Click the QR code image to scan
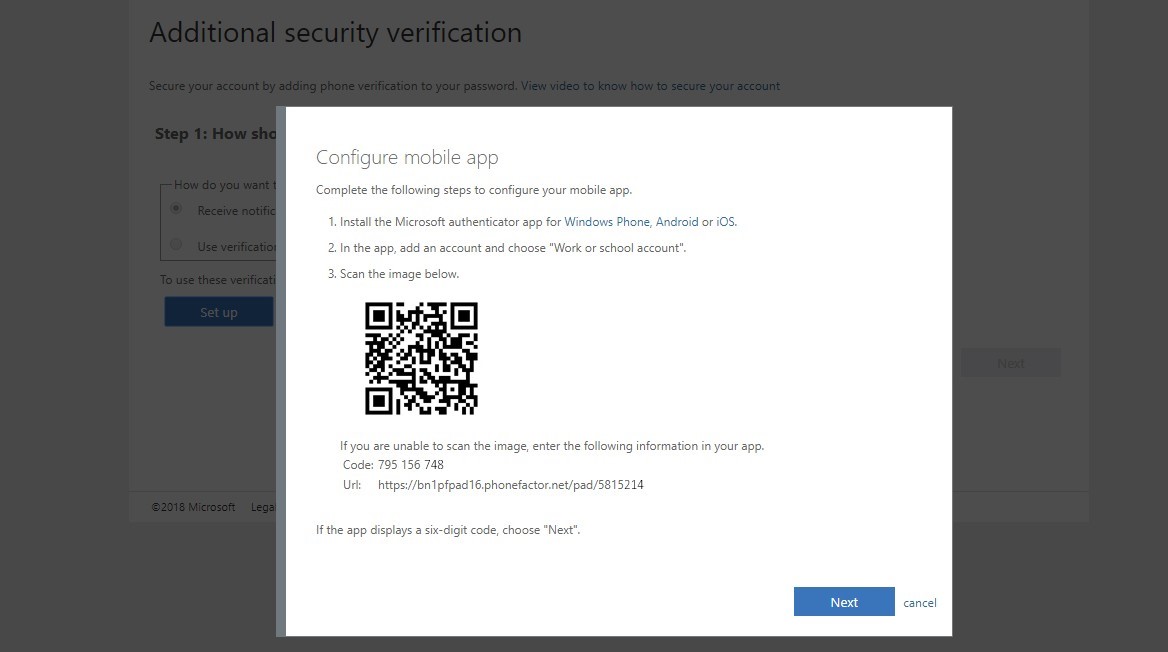Viewport: 1168px width, 652px height. 421,359
